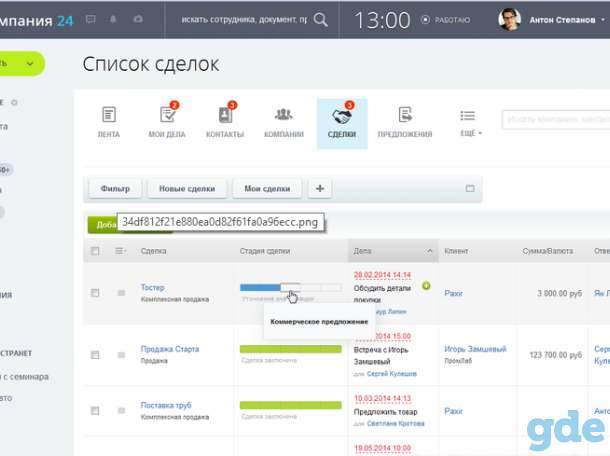
Task: Open the Тостер deal link
Action: [x=152, y=288]
